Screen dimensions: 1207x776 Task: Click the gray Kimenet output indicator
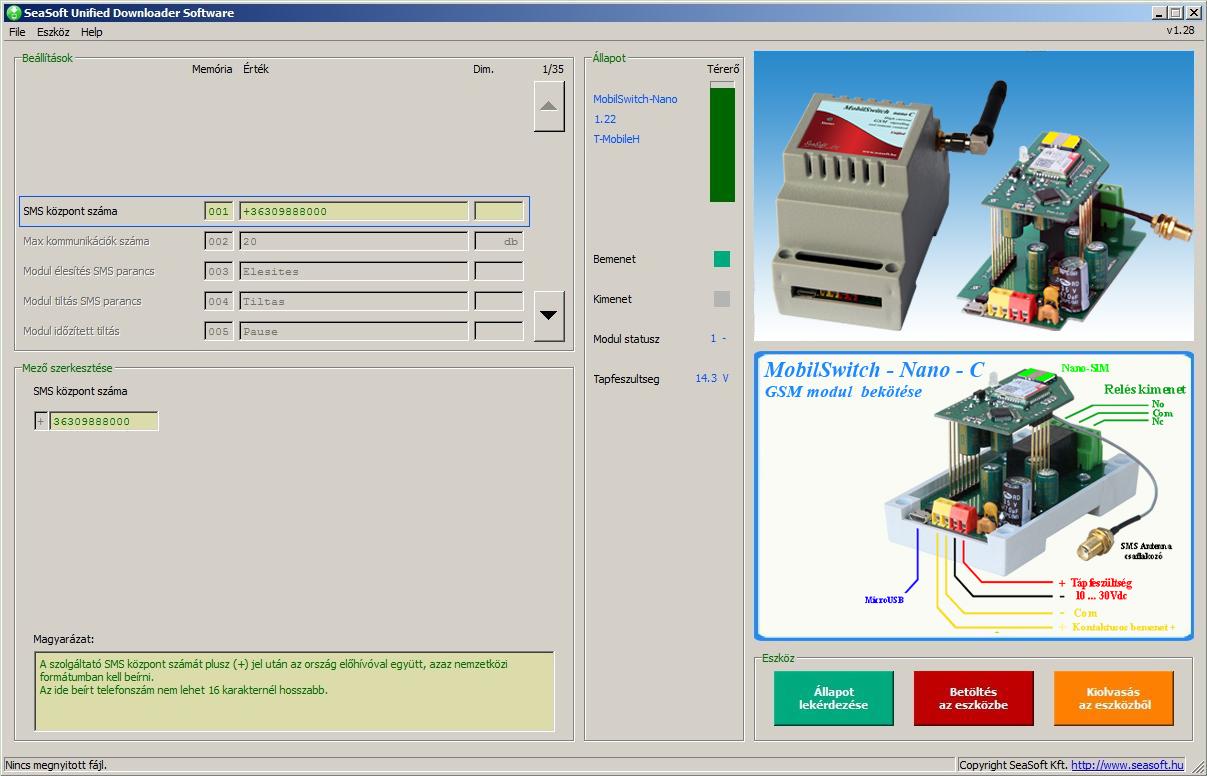pyautogui.click(x=721, y=299)
